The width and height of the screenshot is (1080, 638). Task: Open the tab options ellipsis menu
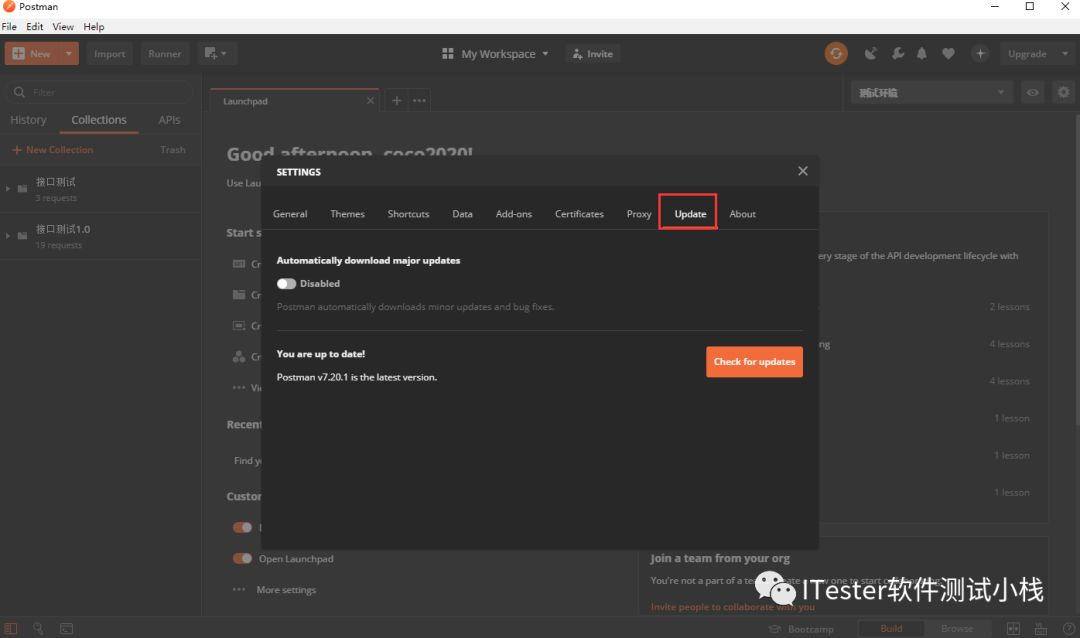[419, 101]
